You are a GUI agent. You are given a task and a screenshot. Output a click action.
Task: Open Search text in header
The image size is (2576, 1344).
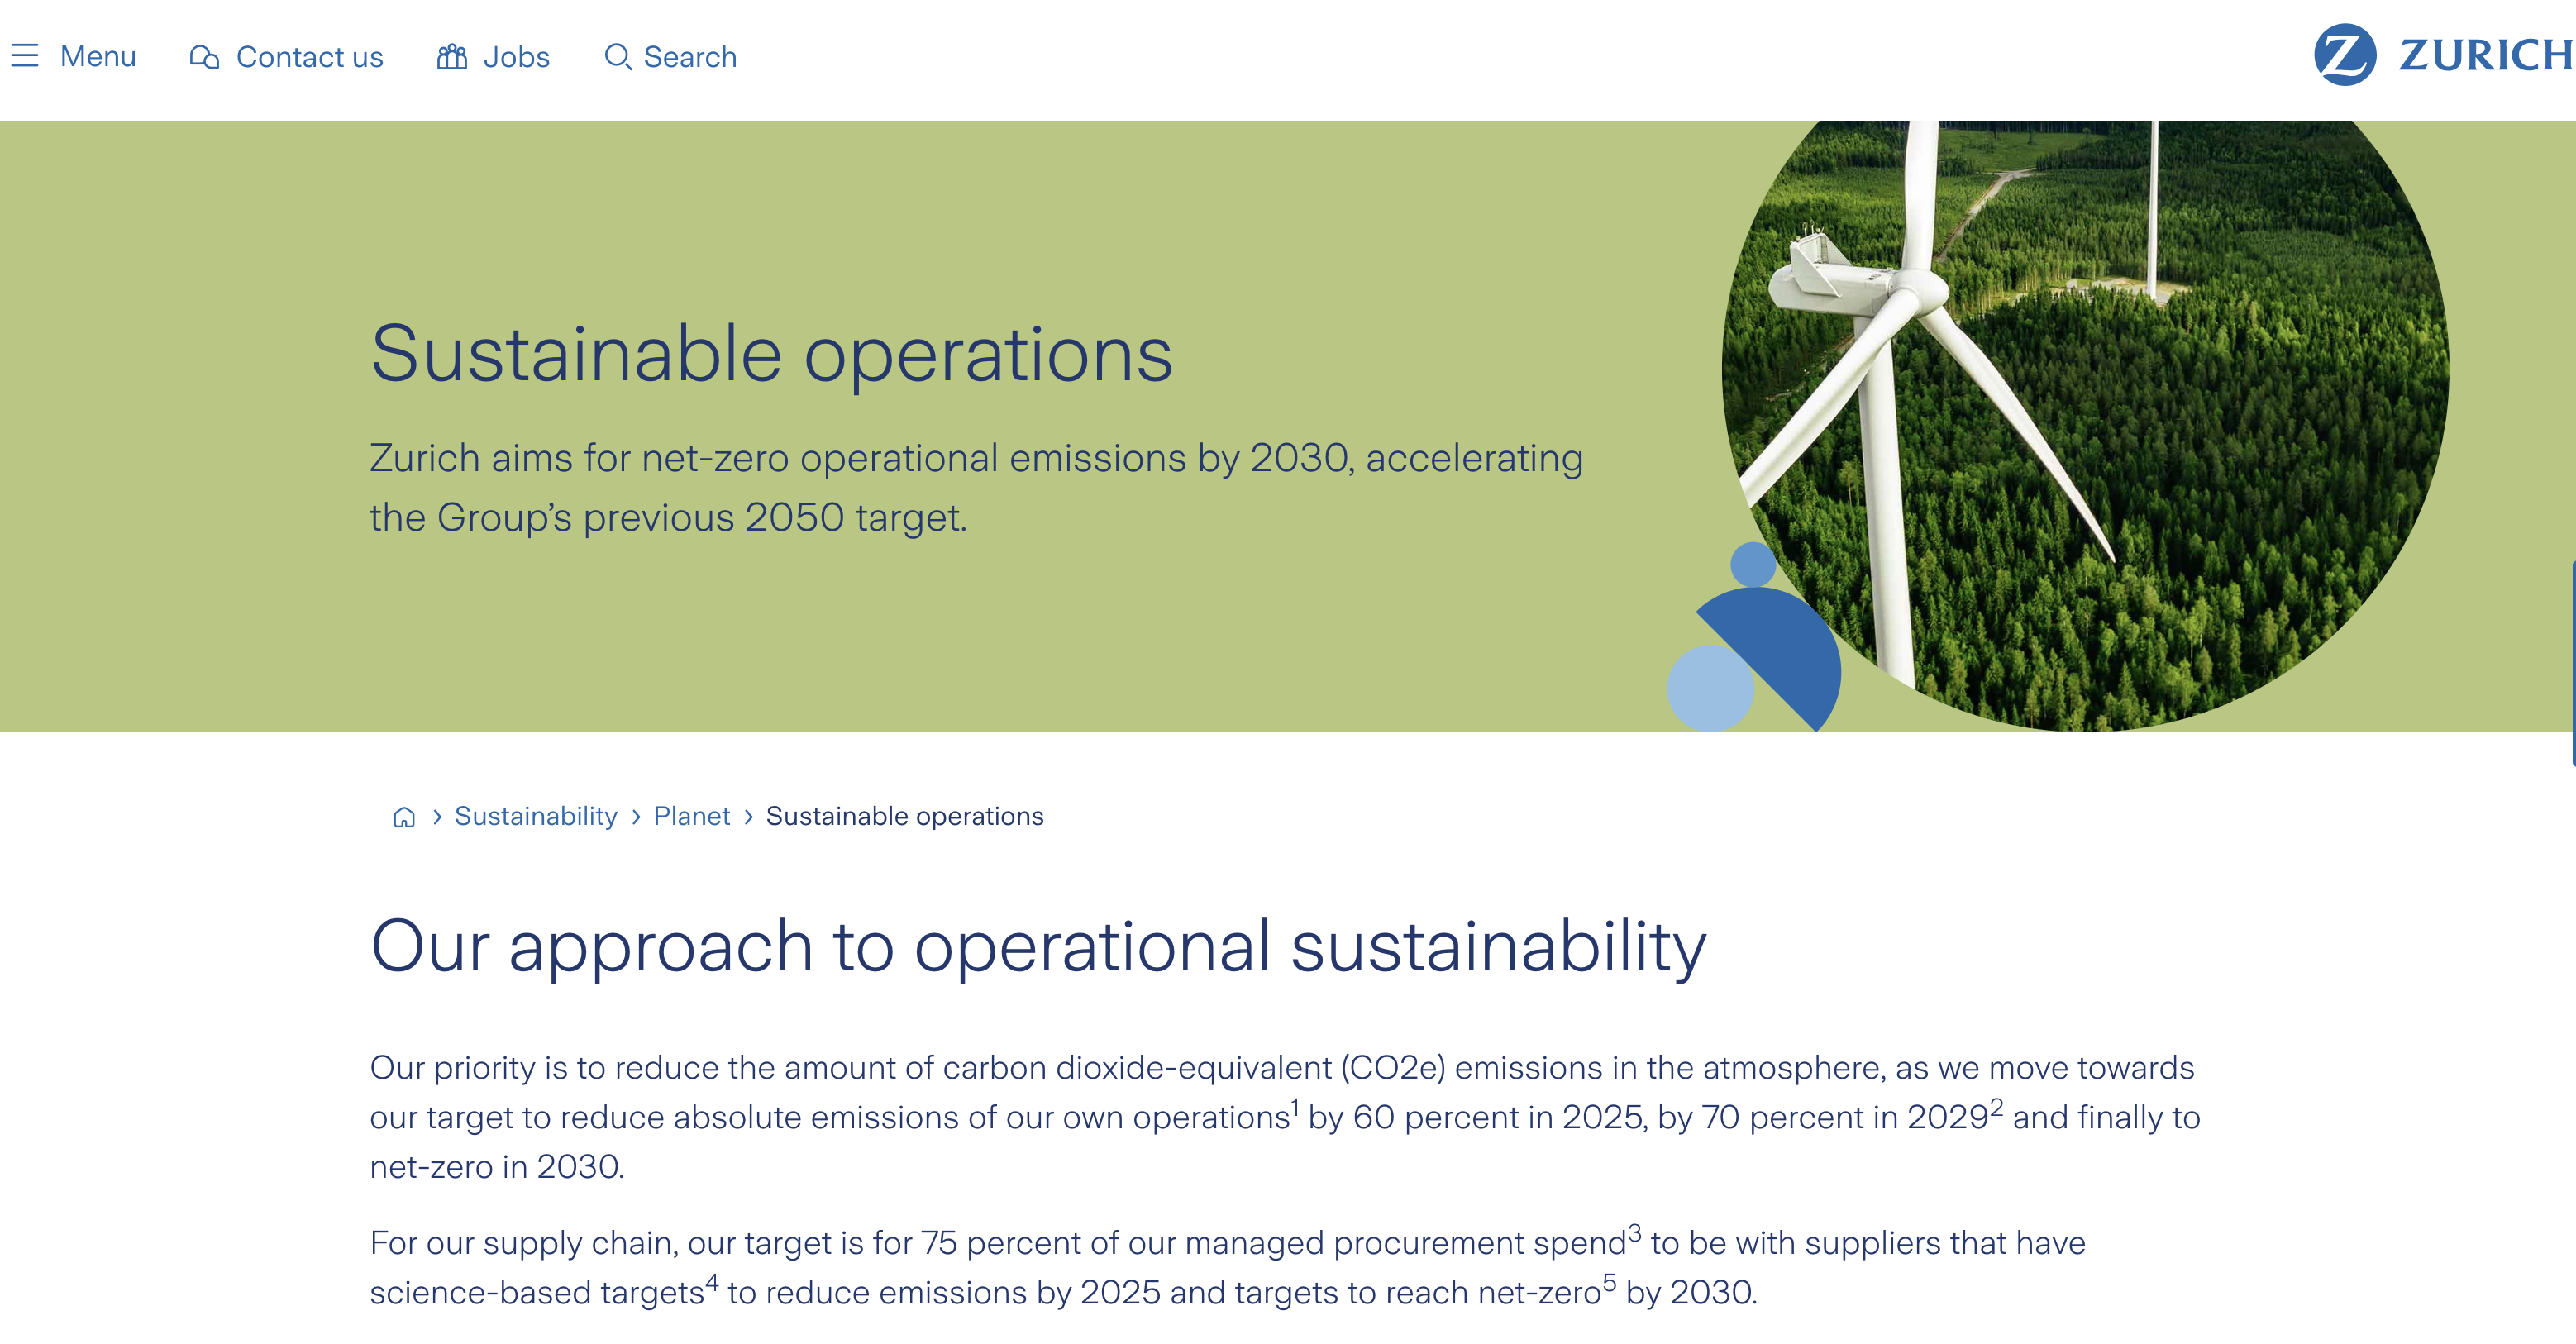690,57
